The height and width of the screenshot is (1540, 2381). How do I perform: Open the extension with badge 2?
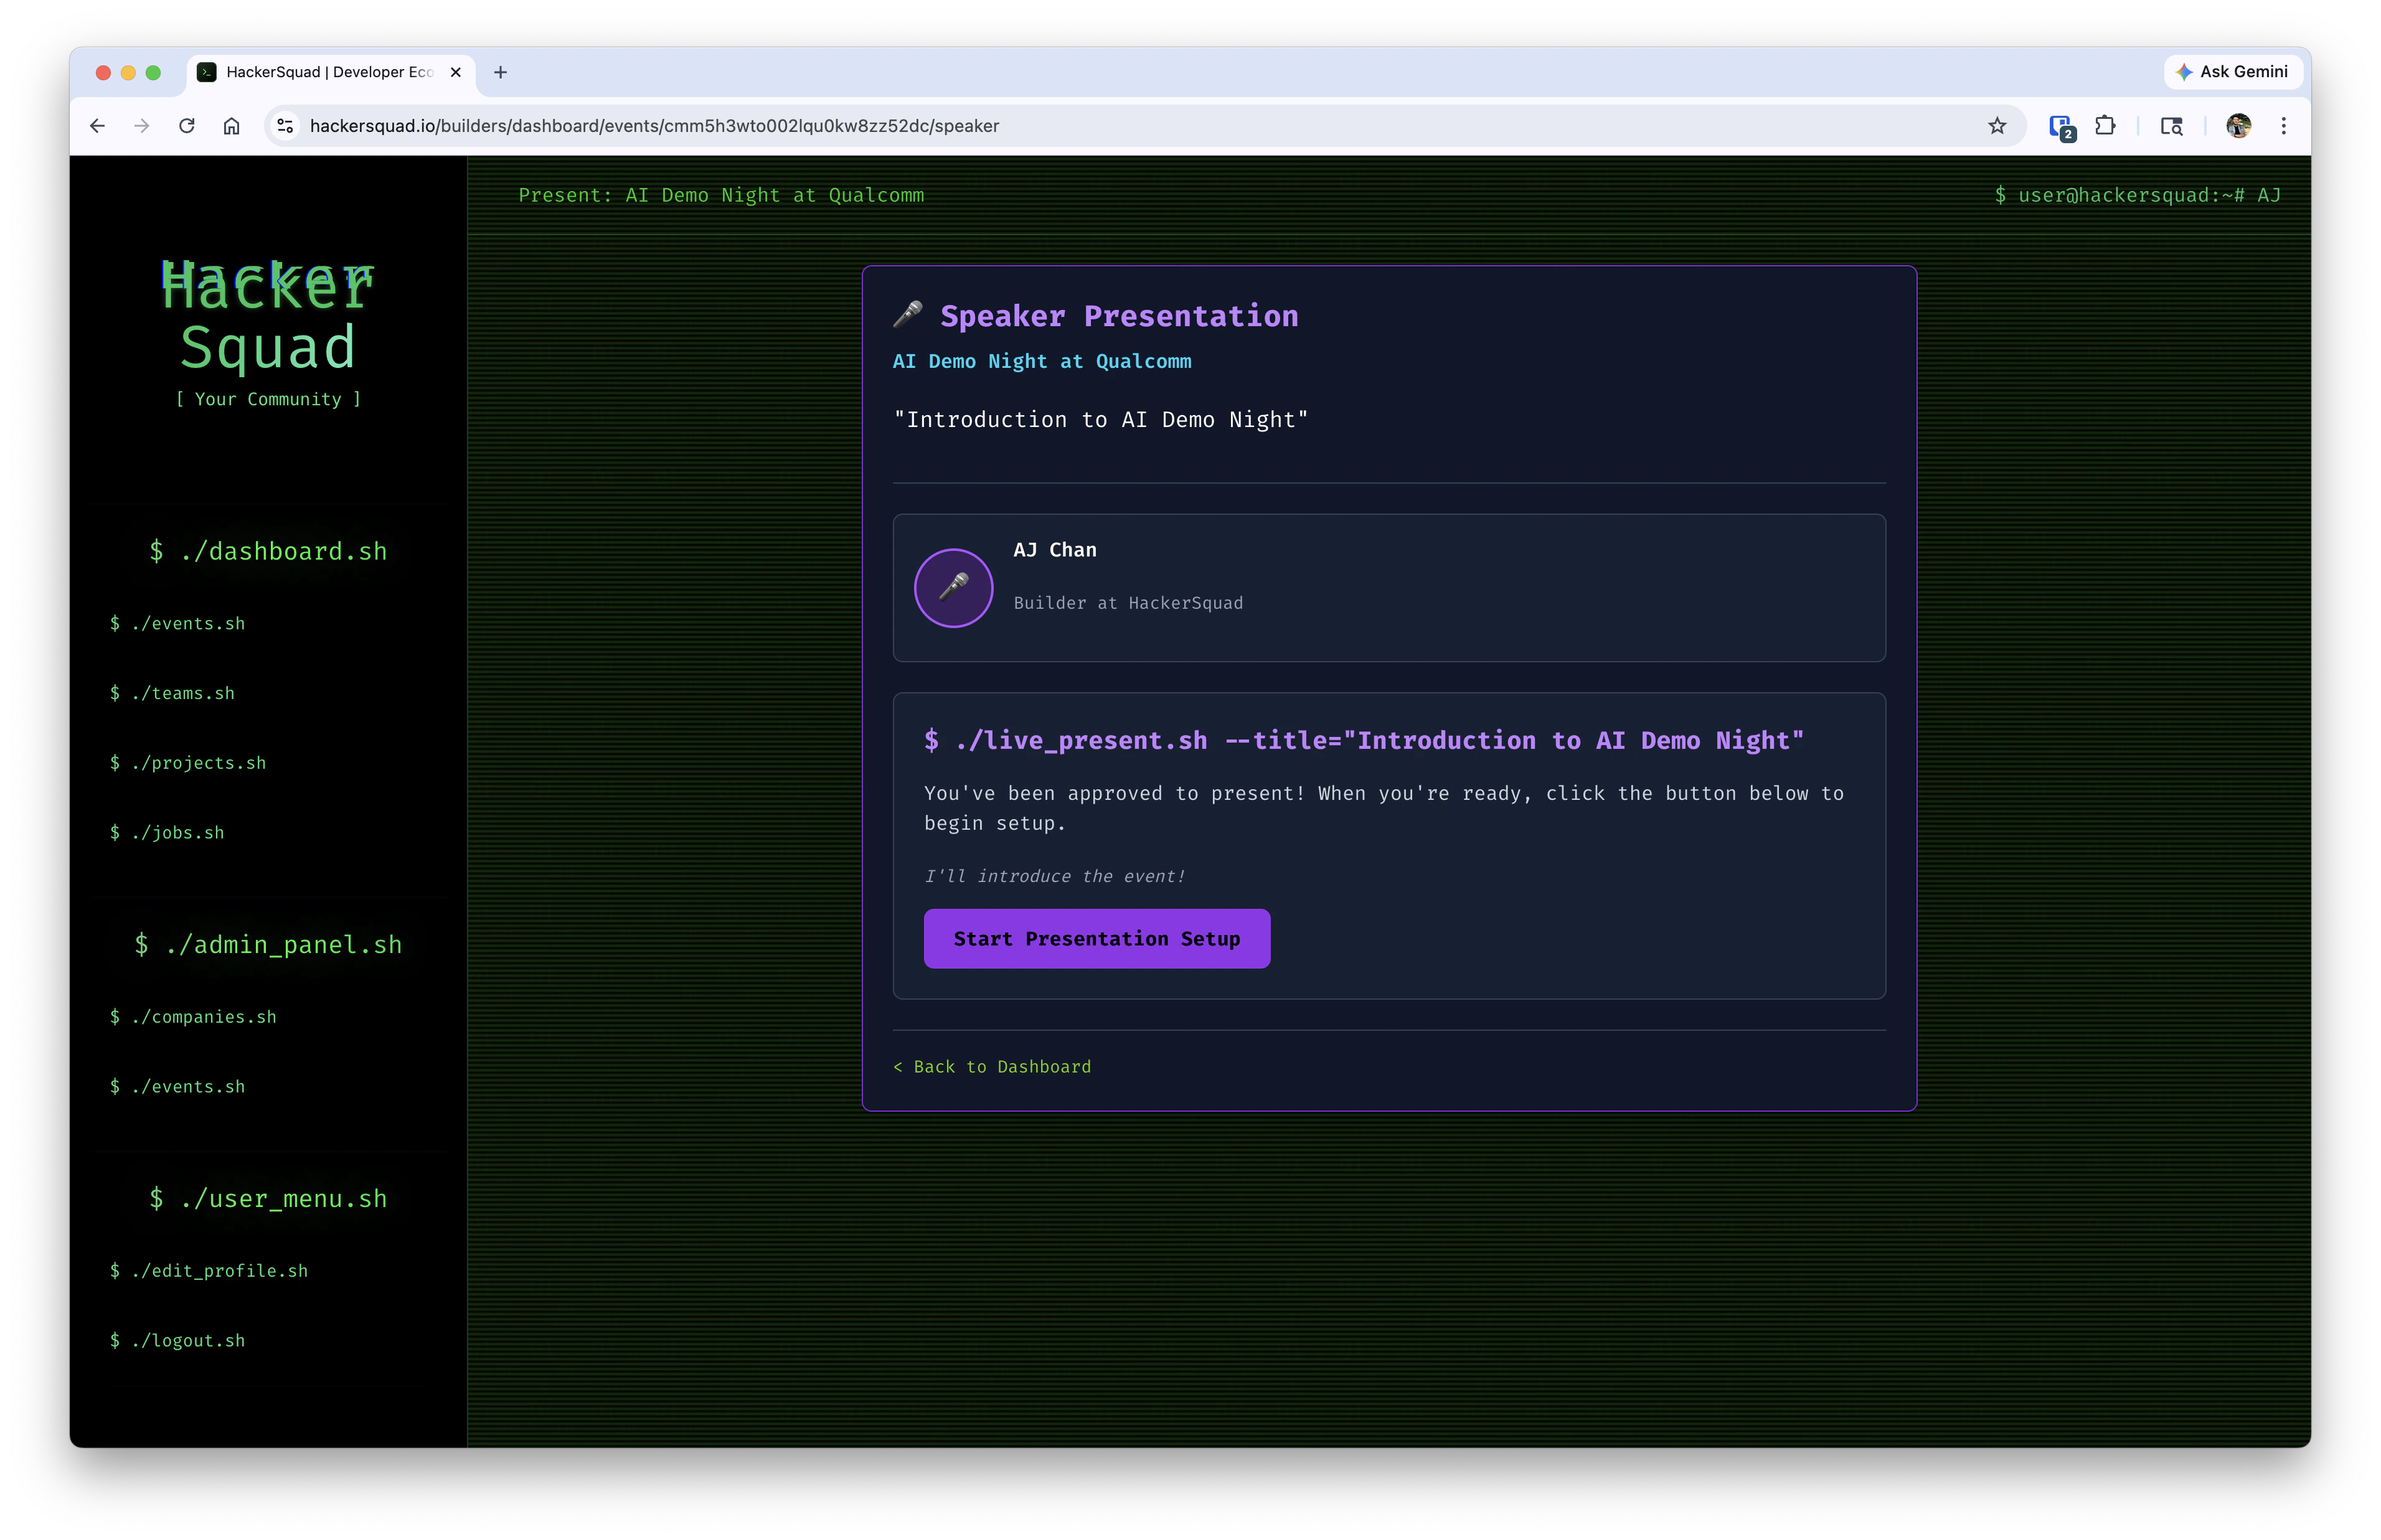click(2061, 127)
